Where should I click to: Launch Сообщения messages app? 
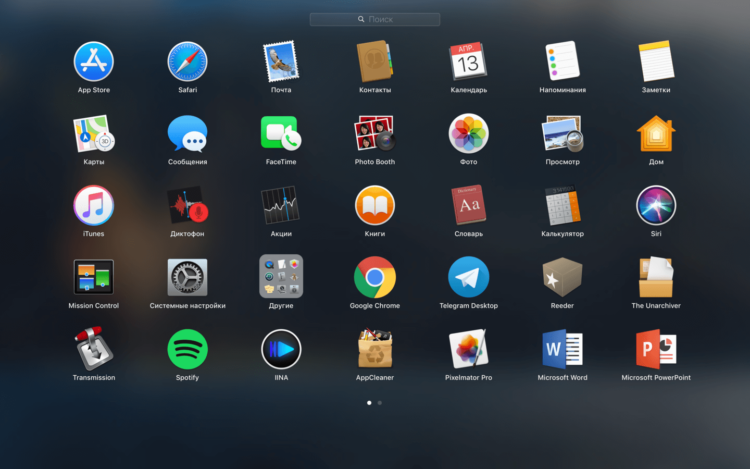tap(188, 133)
